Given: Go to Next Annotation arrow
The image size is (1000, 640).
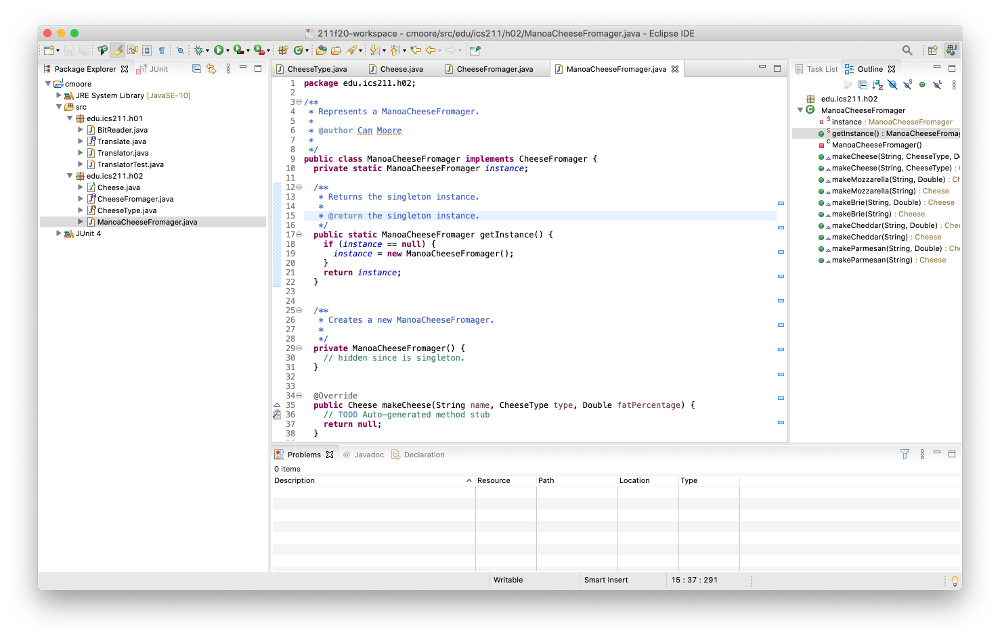Looking at the screenshot, I should coord(374,50).
